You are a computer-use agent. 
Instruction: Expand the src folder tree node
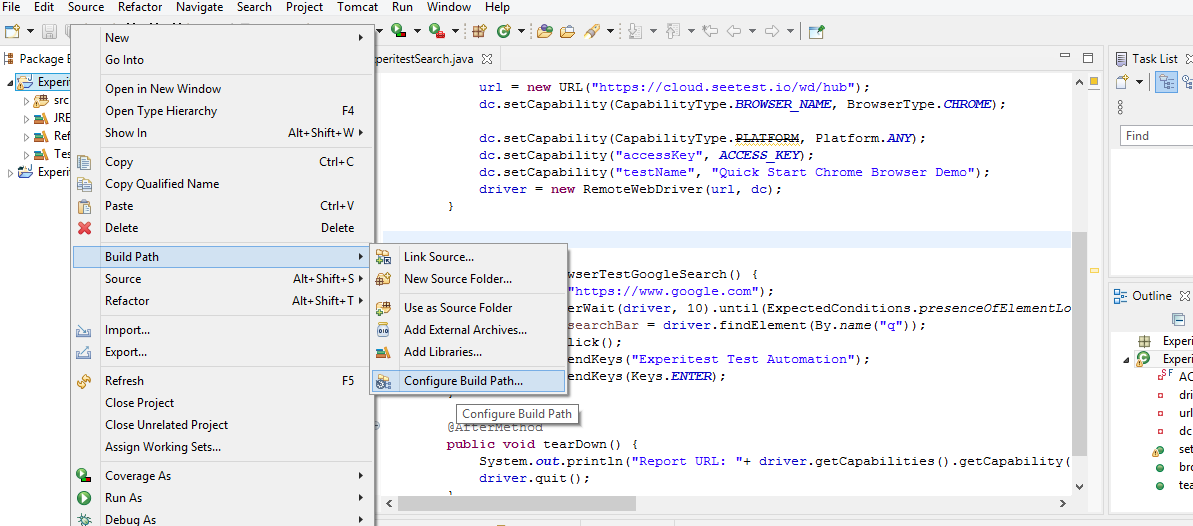click(27, 100)
